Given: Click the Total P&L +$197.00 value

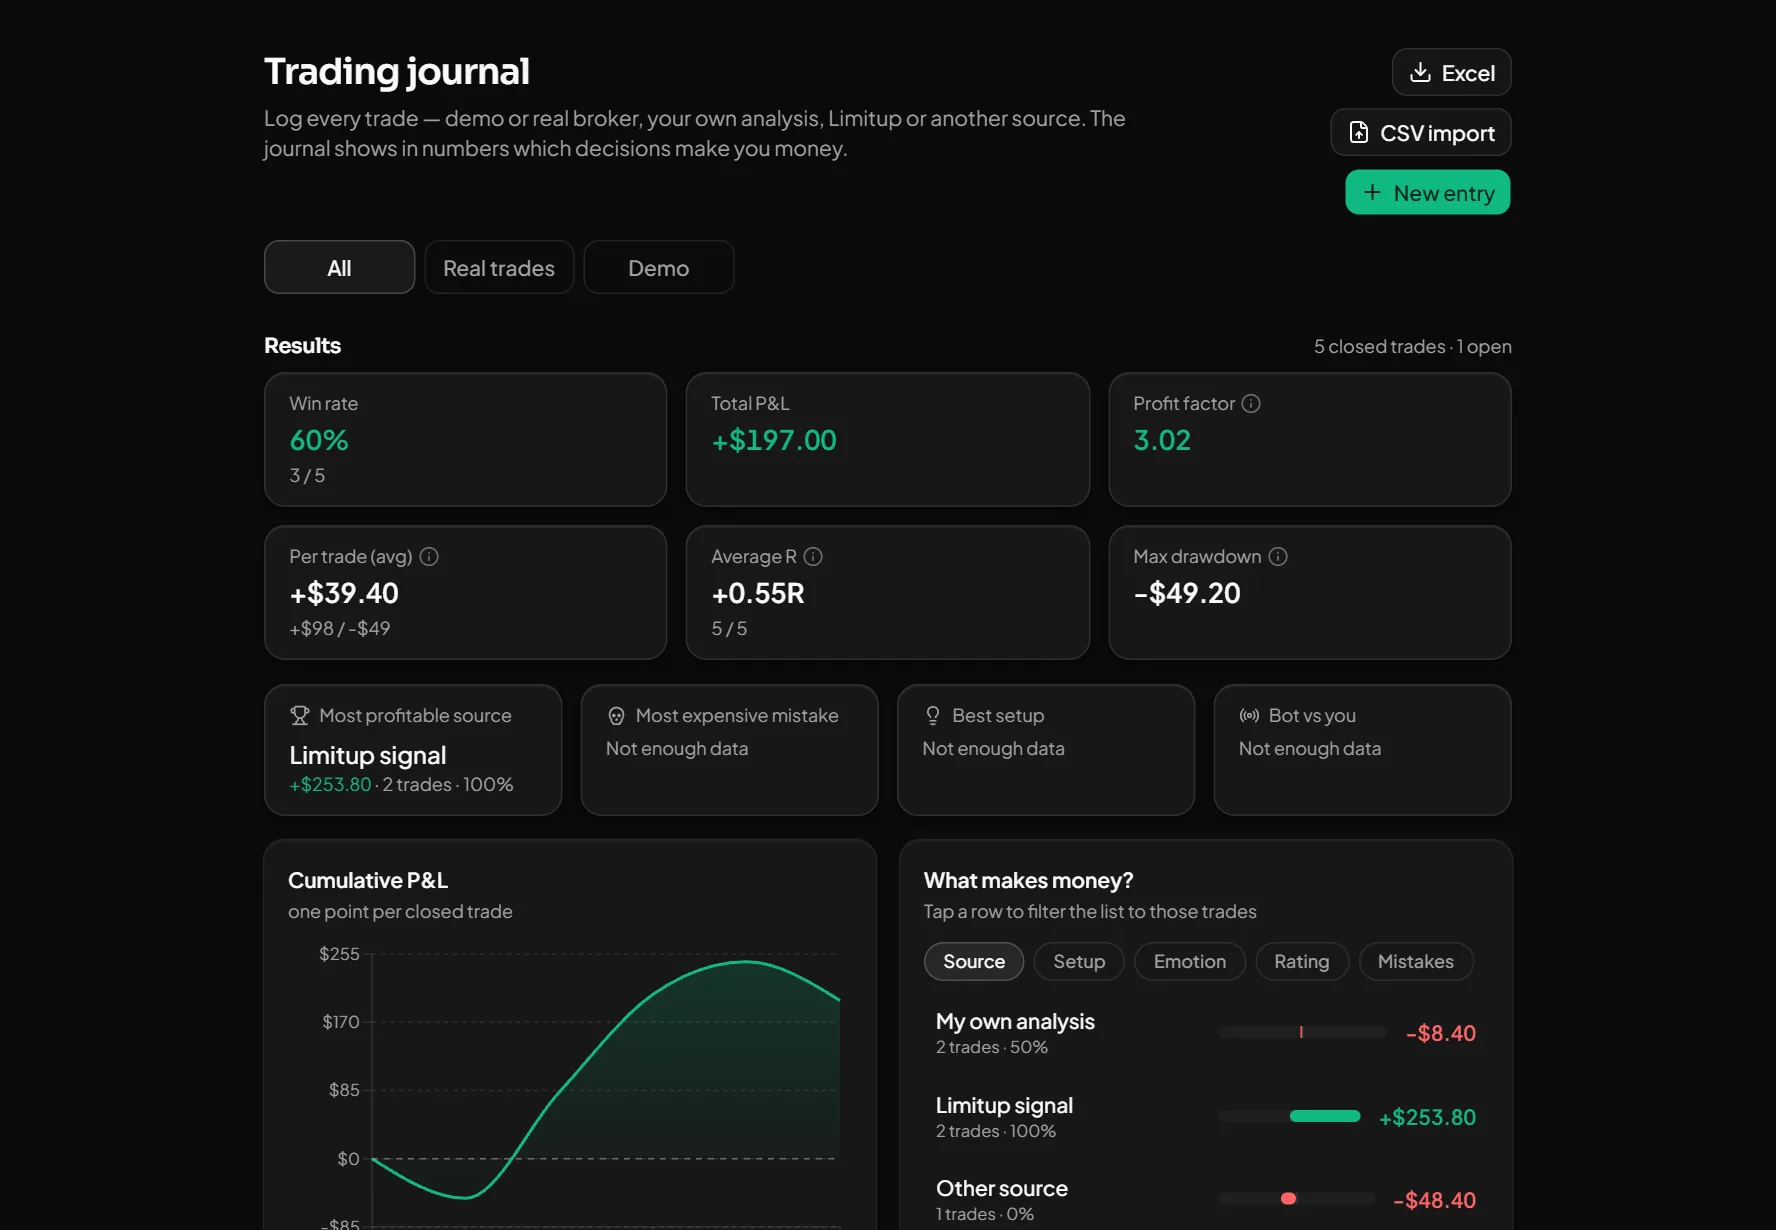Looking at the screenshot, I should 774,440.
